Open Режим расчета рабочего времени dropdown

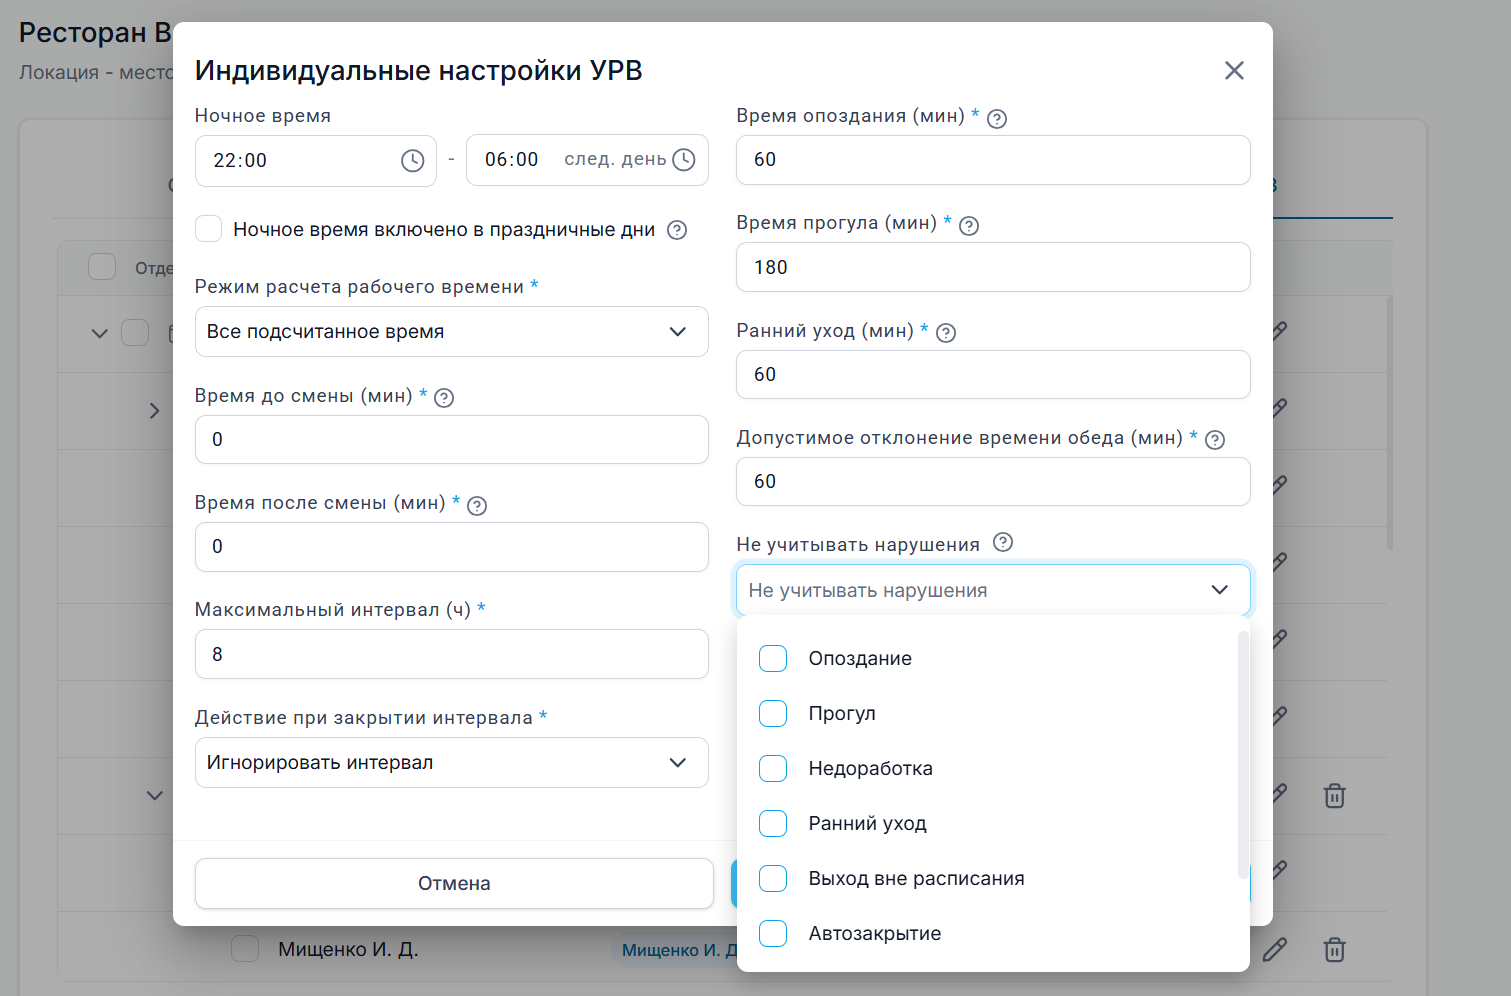451,332
